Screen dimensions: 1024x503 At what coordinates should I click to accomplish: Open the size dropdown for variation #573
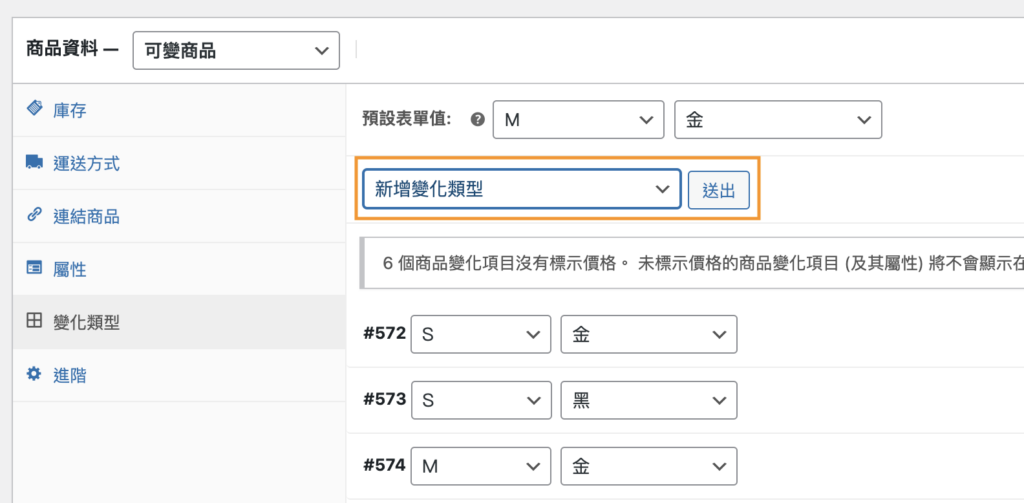click(x=481, y=400)
